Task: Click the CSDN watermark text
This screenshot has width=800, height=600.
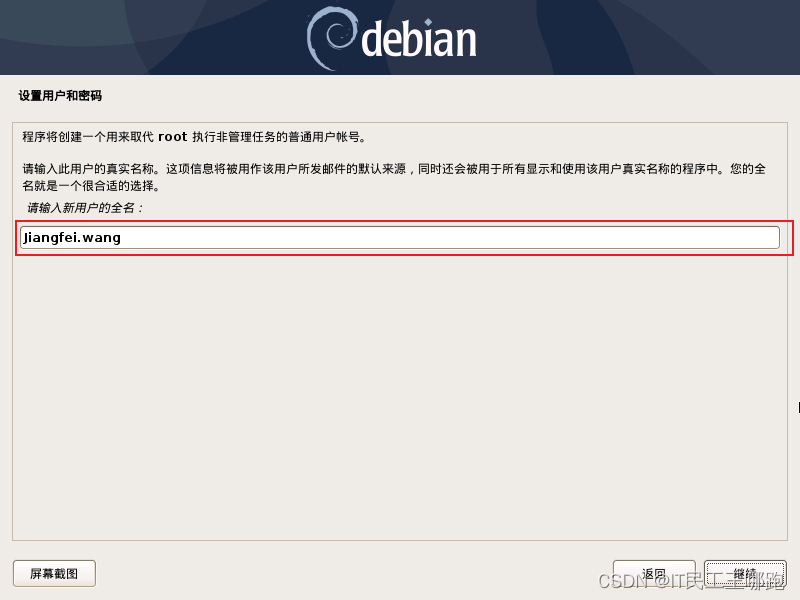Action: tap(690, 581)
